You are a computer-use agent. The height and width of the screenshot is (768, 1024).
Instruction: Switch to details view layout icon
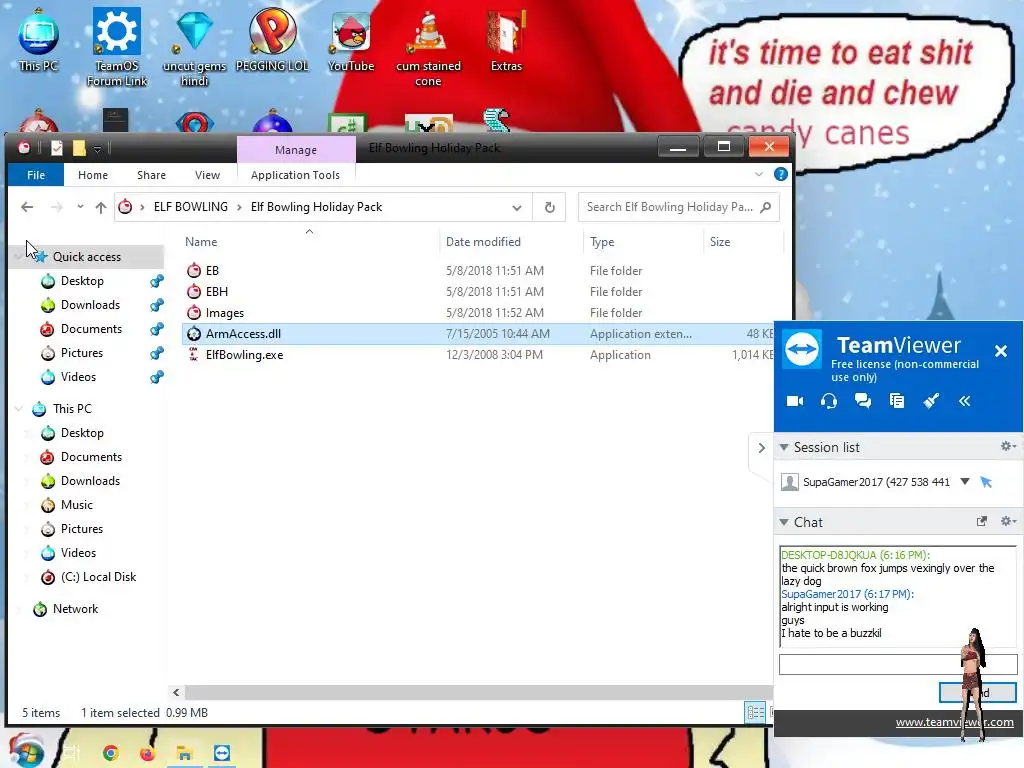[755, 712]
